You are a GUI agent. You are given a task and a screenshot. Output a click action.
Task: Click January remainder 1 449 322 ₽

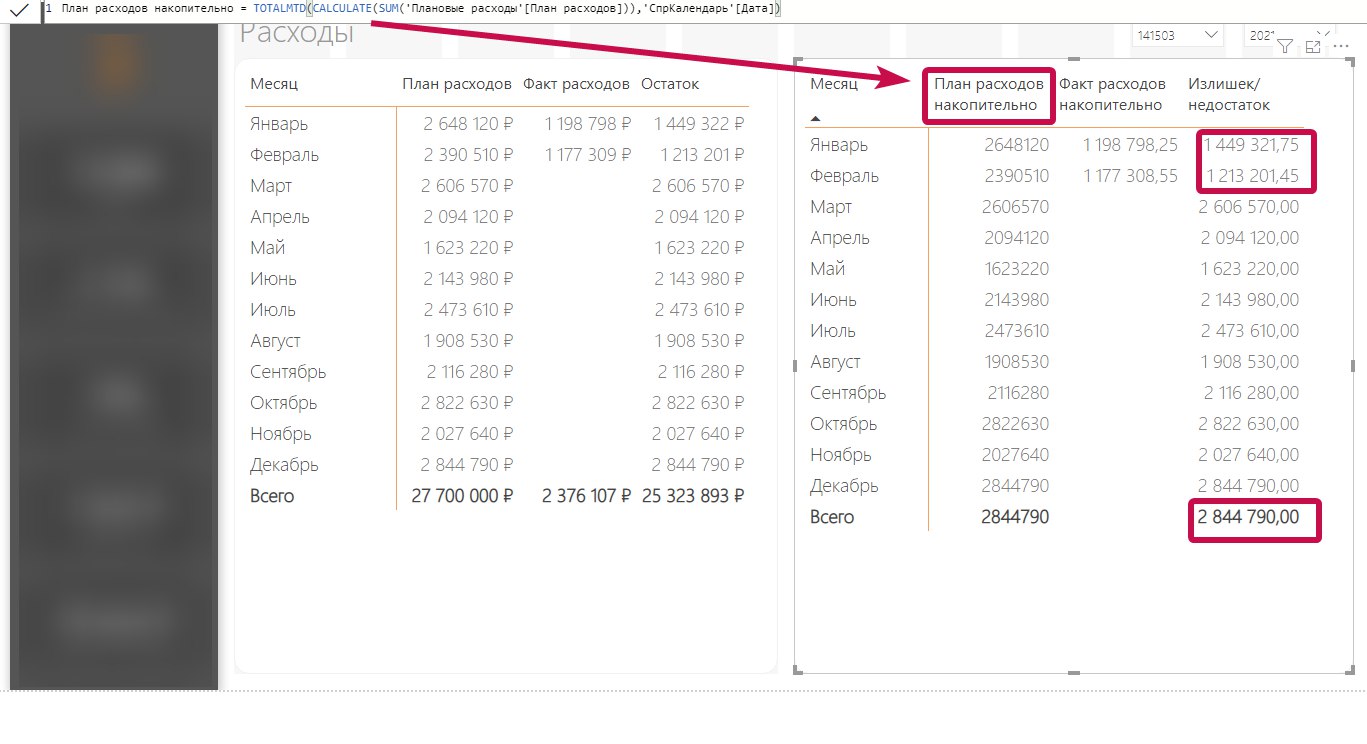699,124
